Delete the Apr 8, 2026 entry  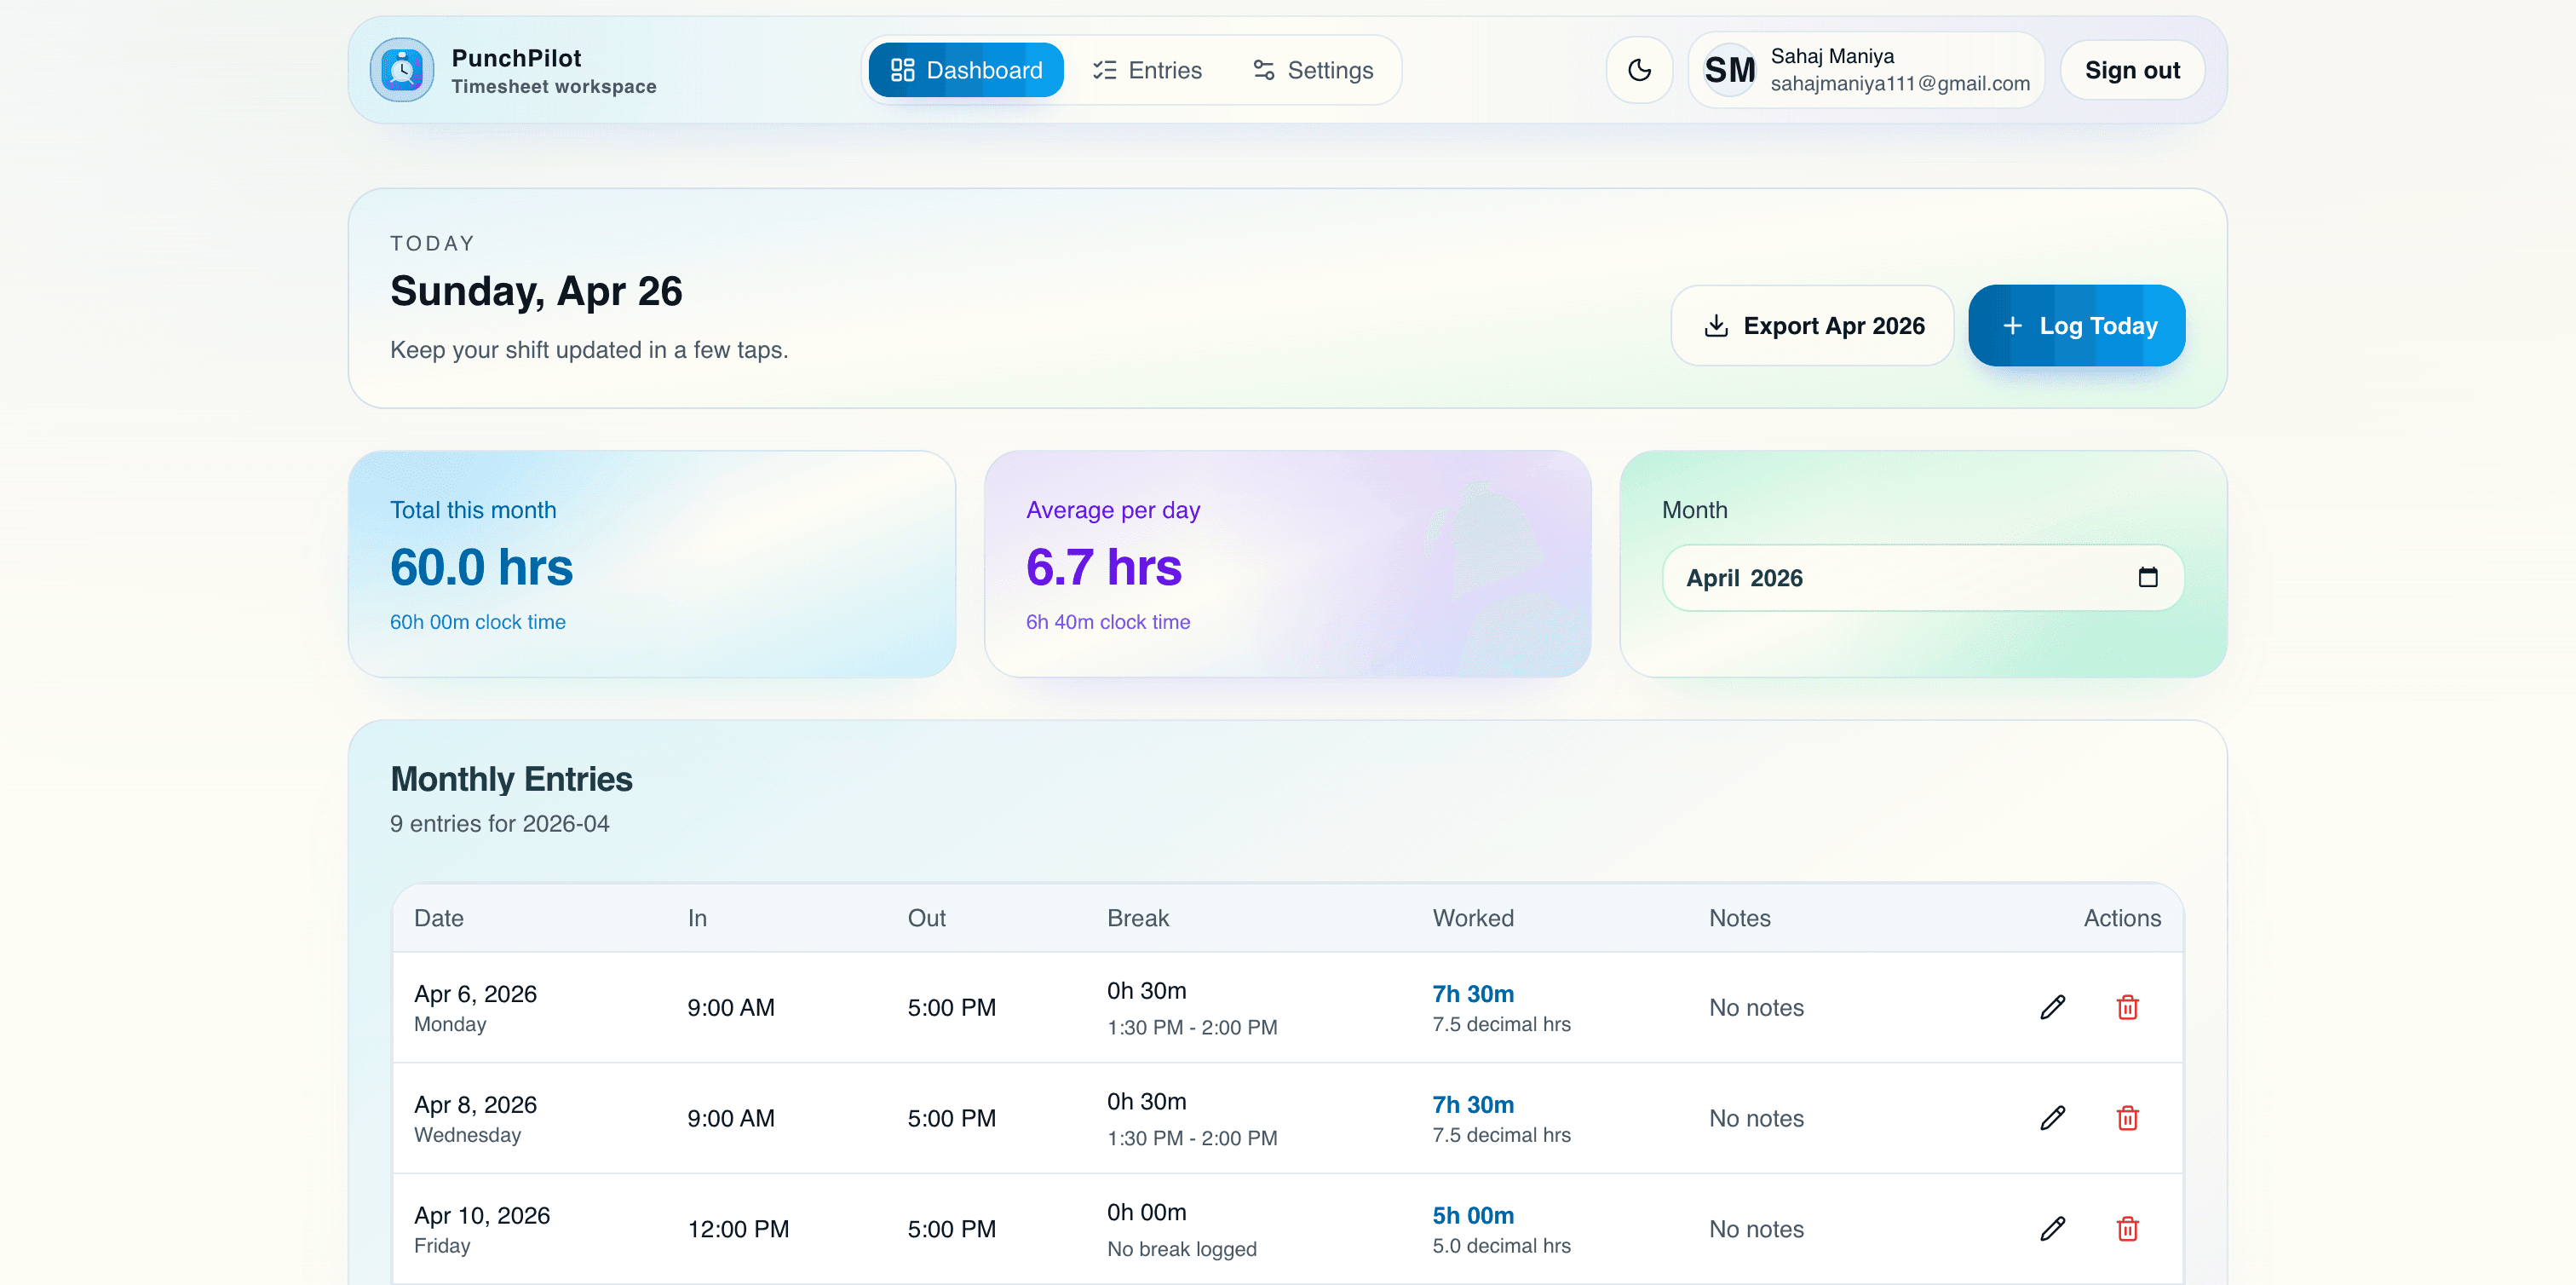click(x=2127, y=1118)
